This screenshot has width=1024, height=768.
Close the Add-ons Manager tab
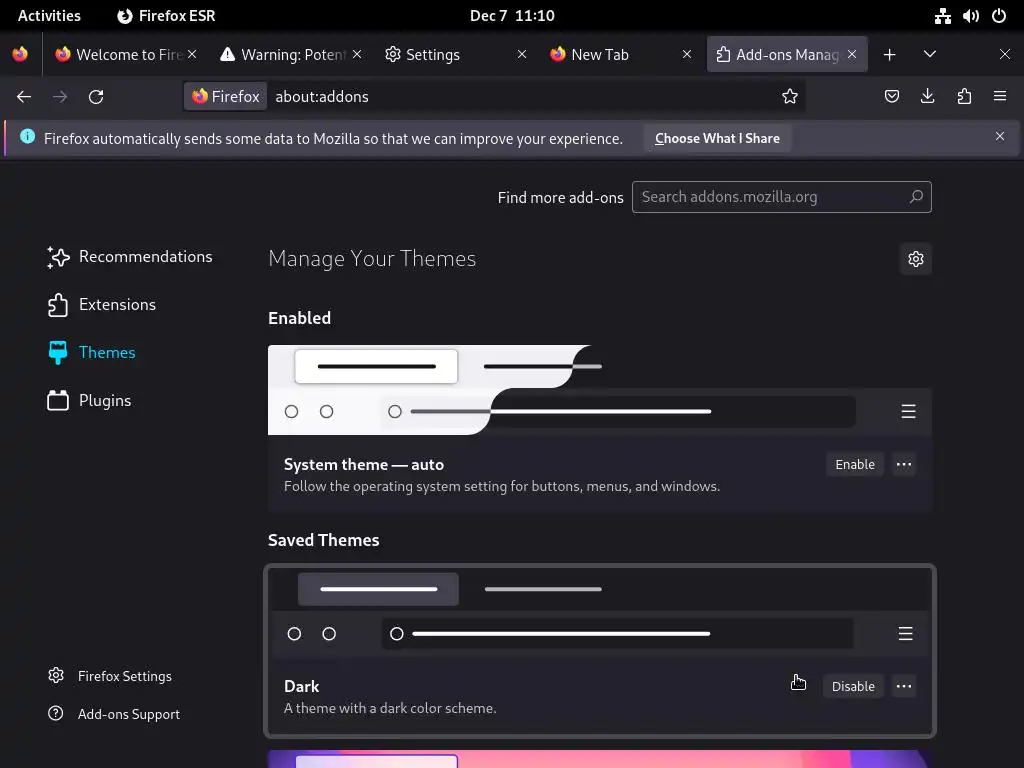pyautogui.click(x=852, y=54)
